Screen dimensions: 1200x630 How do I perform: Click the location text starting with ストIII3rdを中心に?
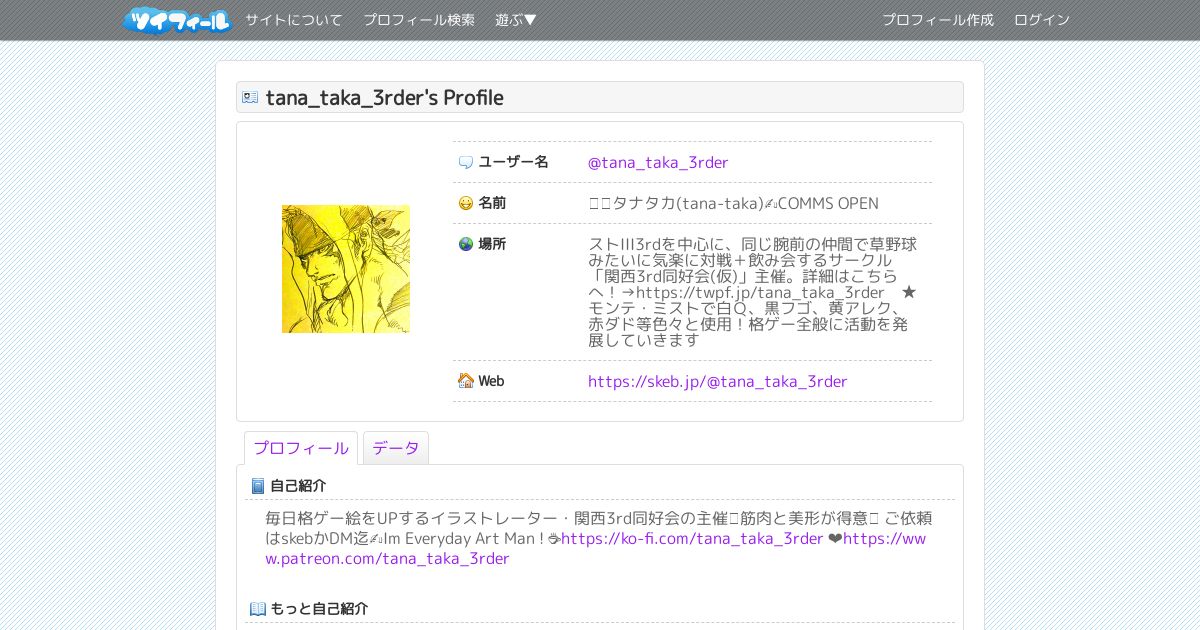[x=753, y=292]
